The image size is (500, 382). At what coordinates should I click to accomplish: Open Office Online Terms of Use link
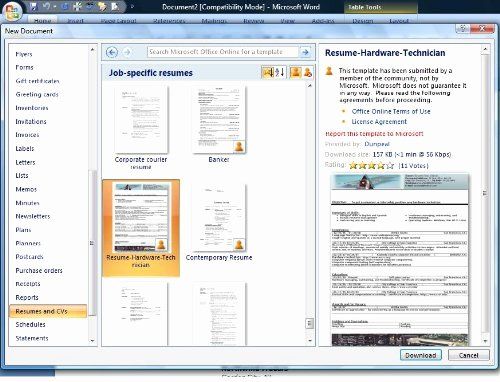tap(391, 111)
